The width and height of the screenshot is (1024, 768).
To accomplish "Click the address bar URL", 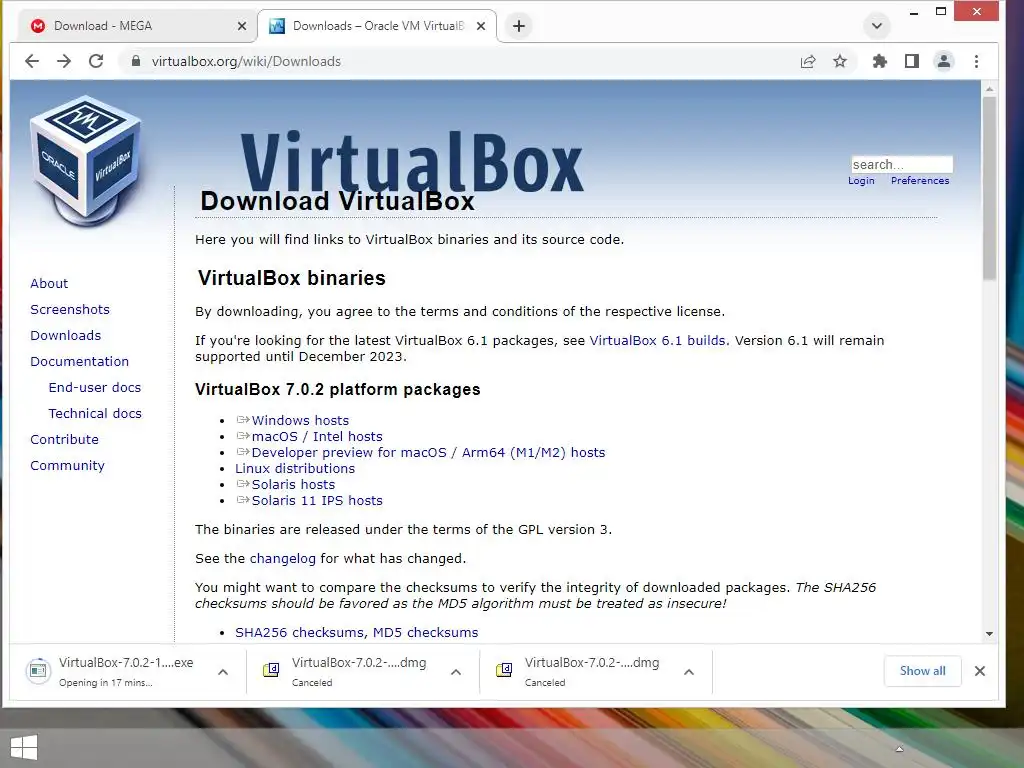I will pyautogui.click(x=246, y=61).
